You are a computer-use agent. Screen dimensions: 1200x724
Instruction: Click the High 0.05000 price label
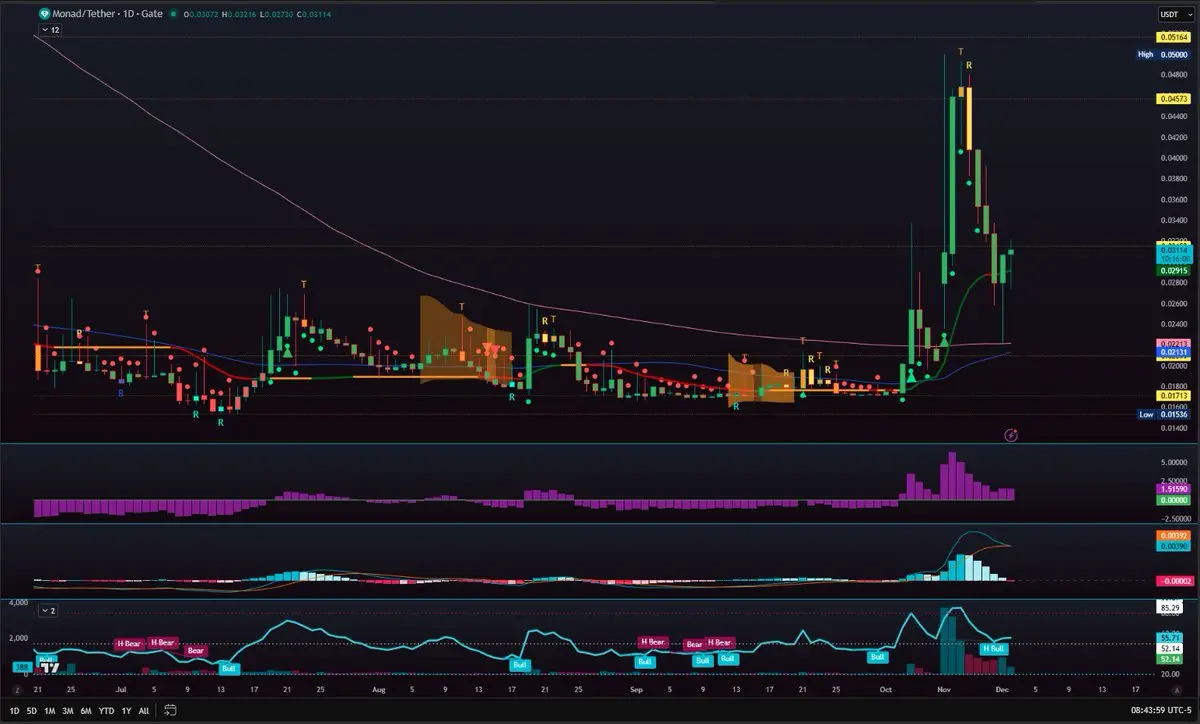tap(1162, 54)
